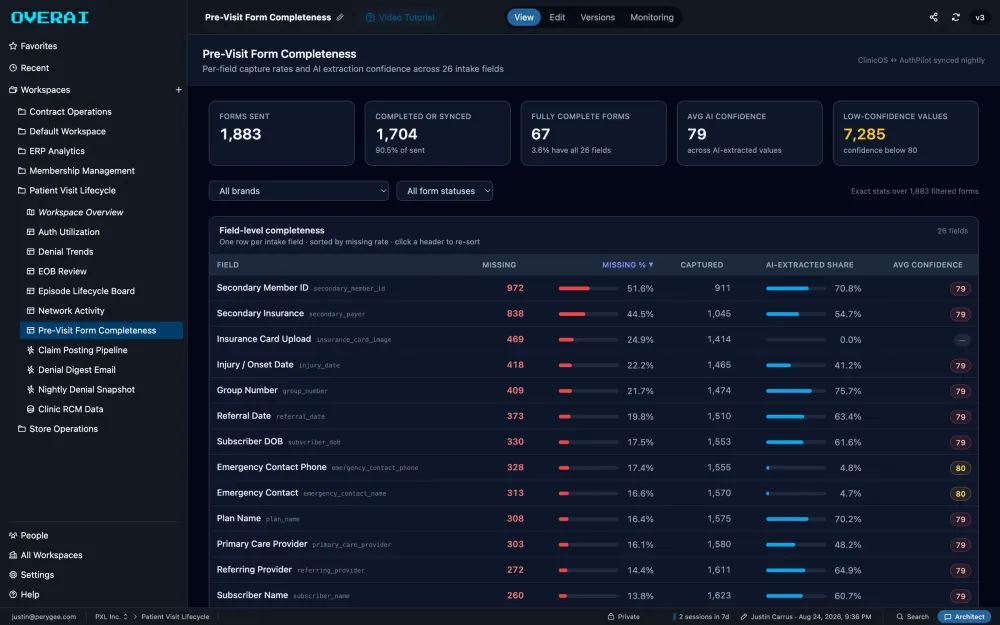Screen dimensions: 1000x625
Task: Click the Private lock status
Action: [624, 617]
